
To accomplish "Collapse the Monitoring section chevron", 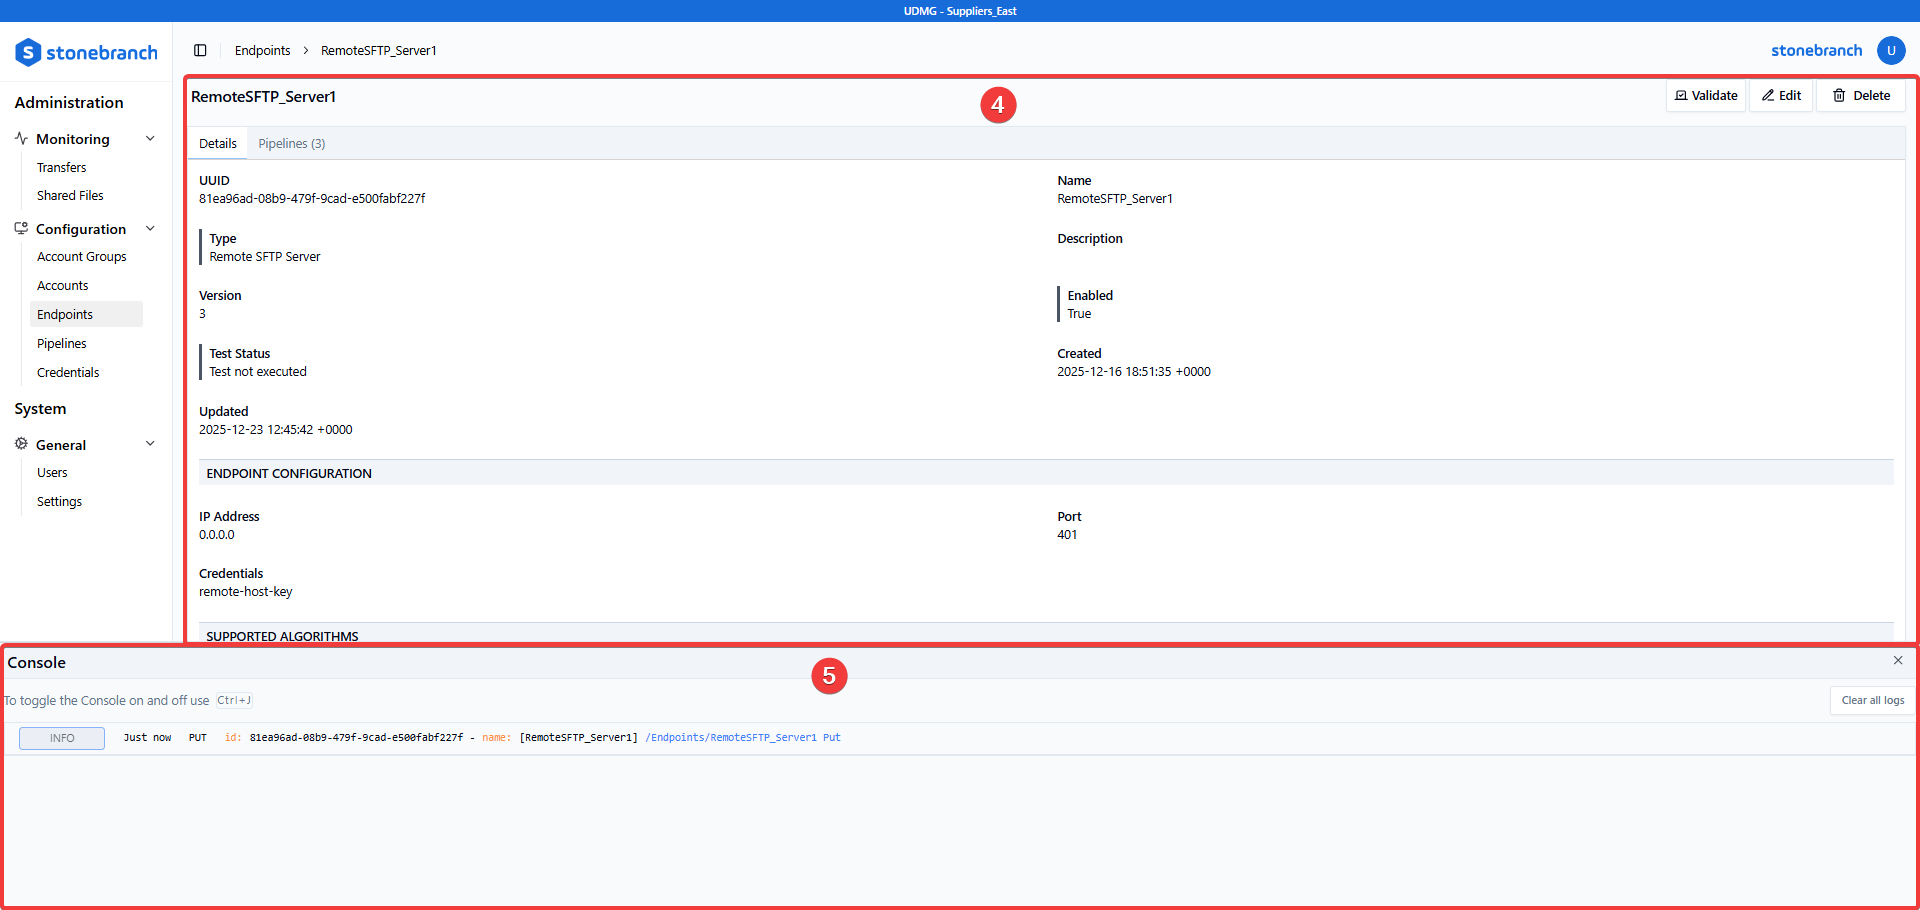I will pyautogui.click(x=150, y=138).
